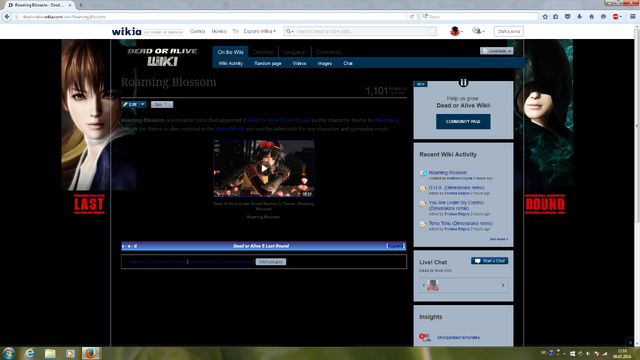Click the Wikia logo
Screen dimensions: 640x360
pyautogui.click(x=127, y=31)
